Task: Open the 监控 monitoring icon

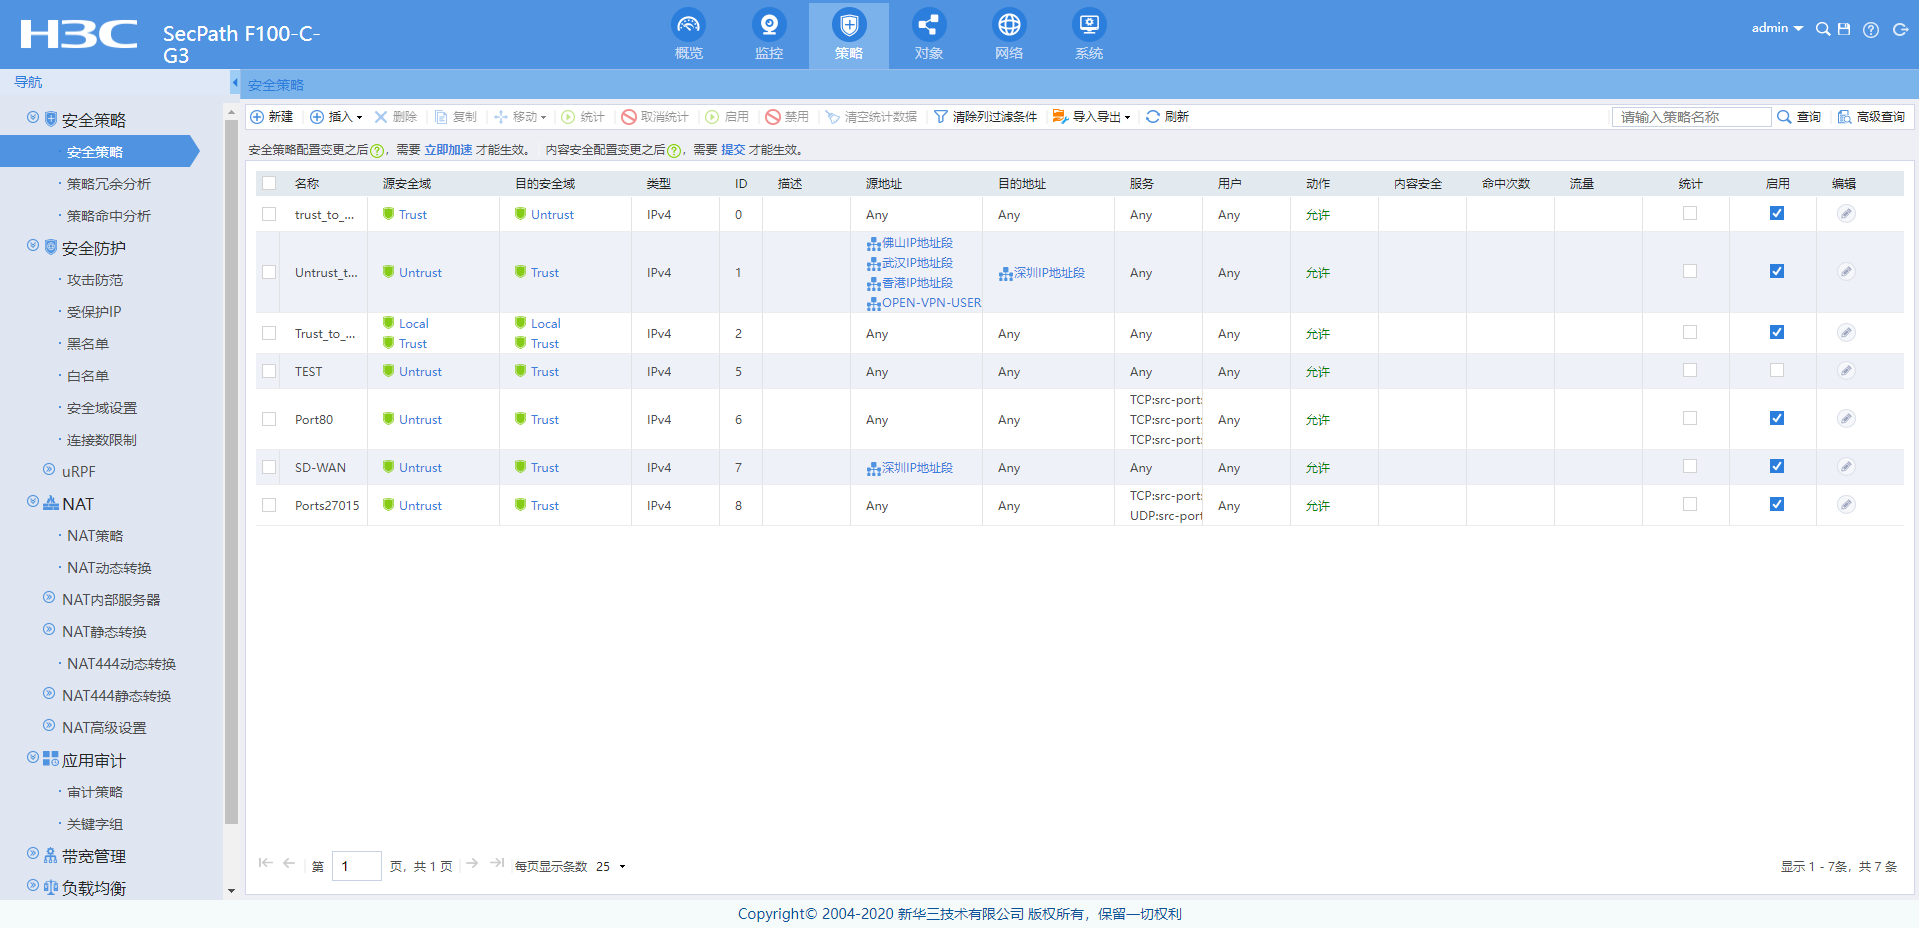Action: tap(768, 26)
